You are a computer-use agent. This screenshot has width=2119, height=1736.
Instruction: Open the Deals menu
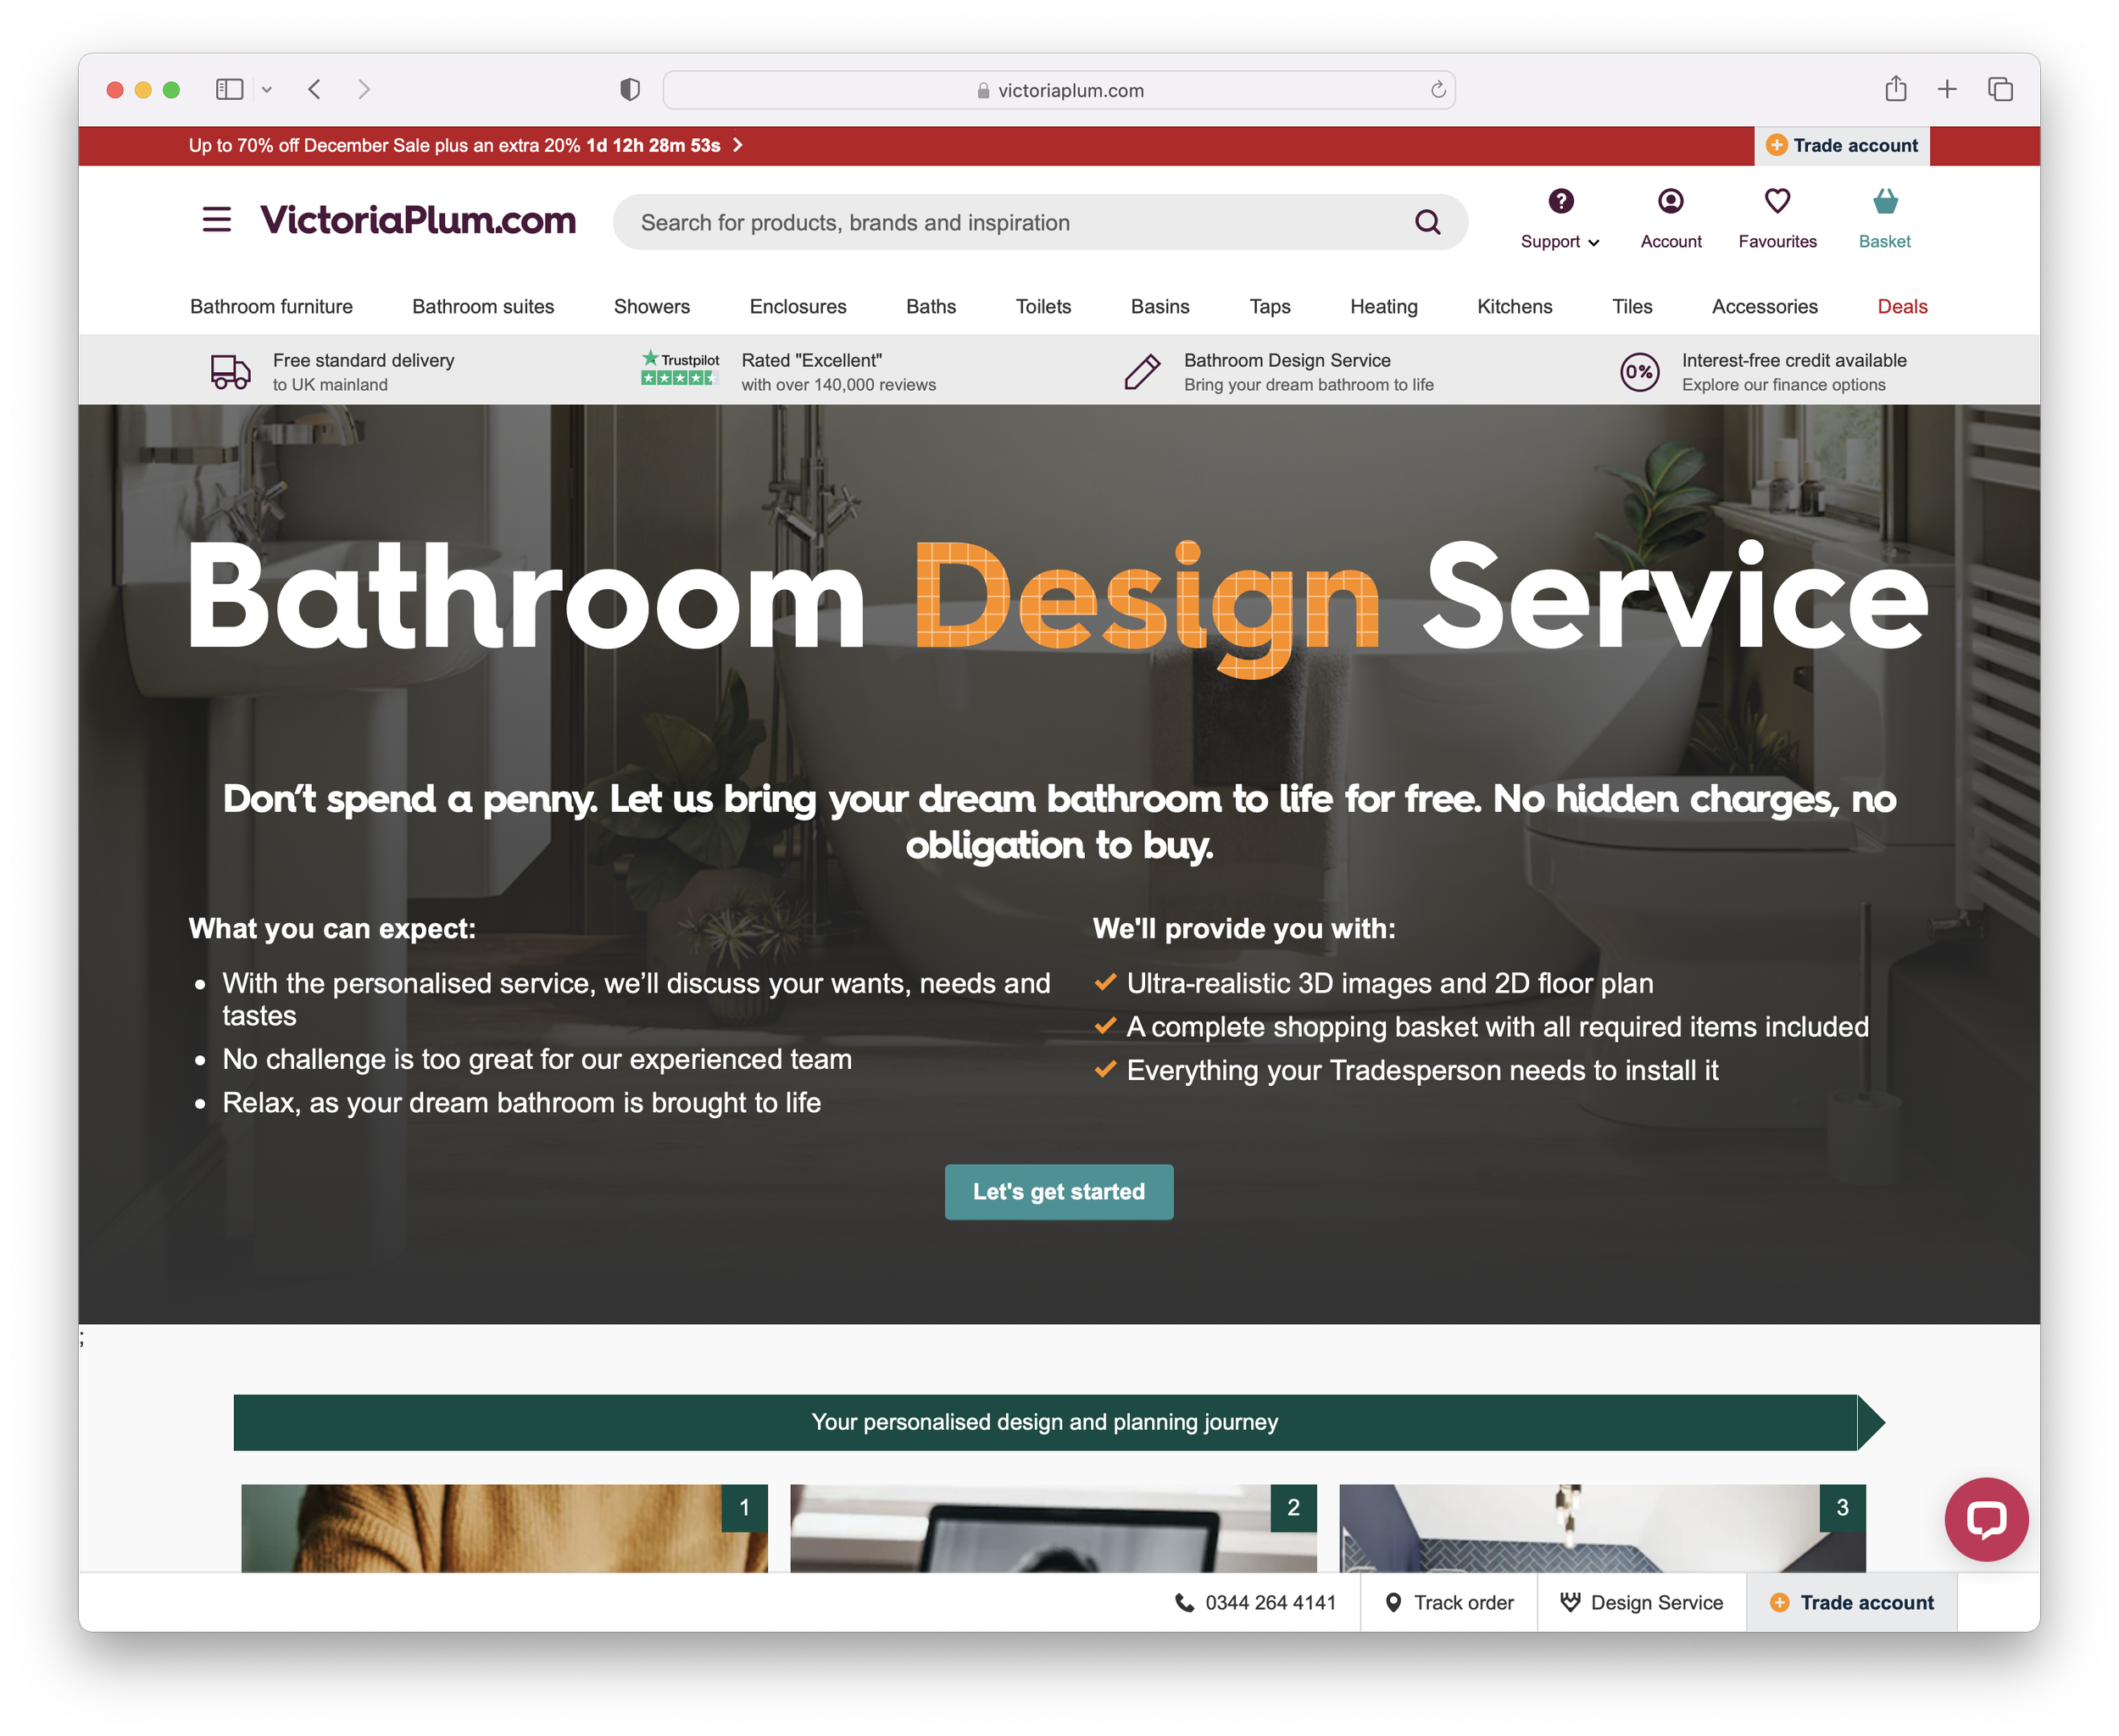point(1902,306)
